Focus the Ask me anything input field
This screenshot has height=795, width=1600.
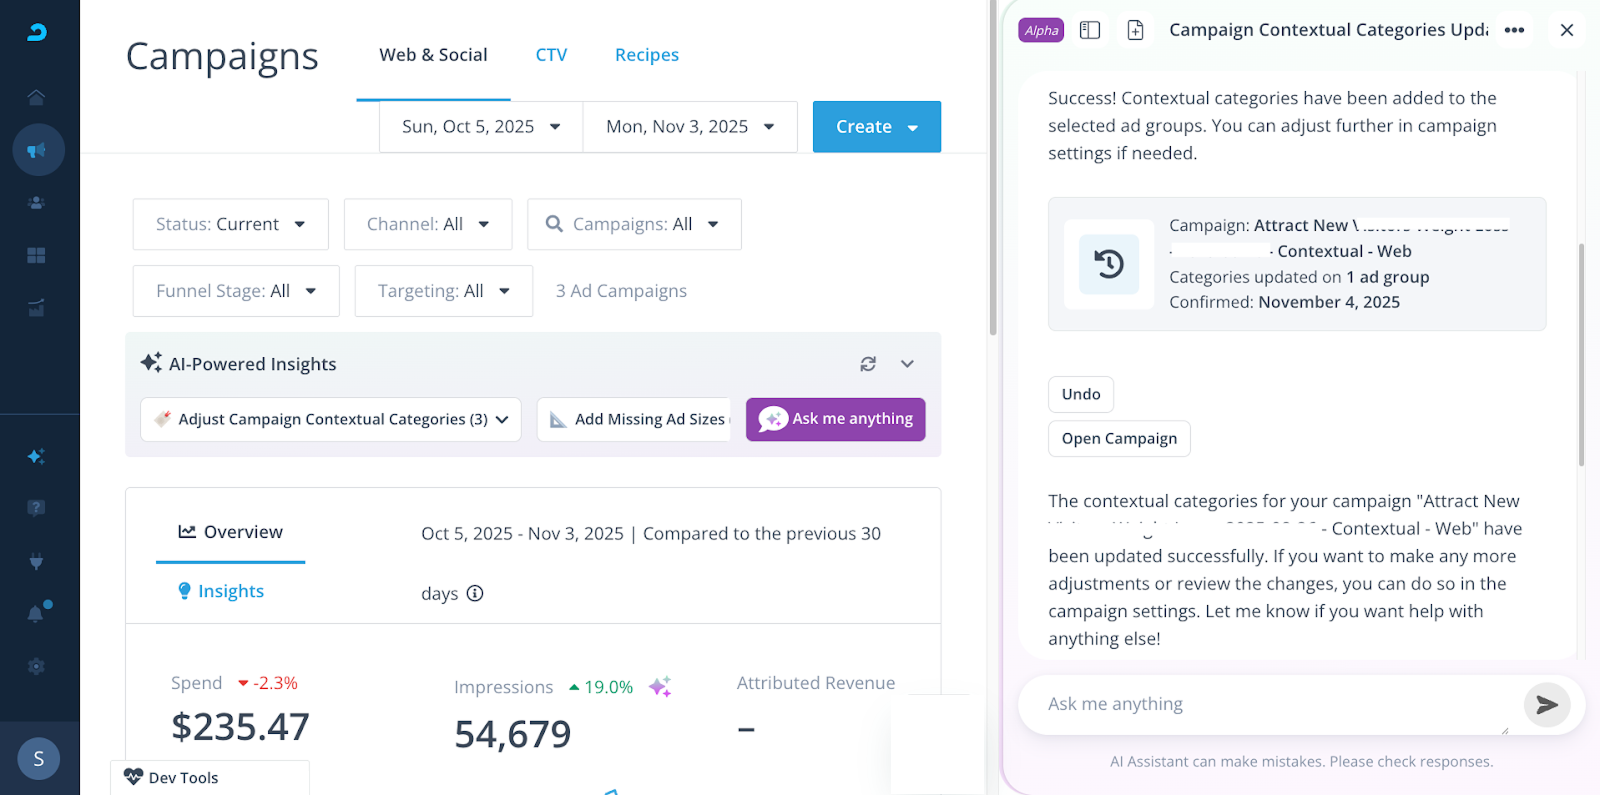1270,704
